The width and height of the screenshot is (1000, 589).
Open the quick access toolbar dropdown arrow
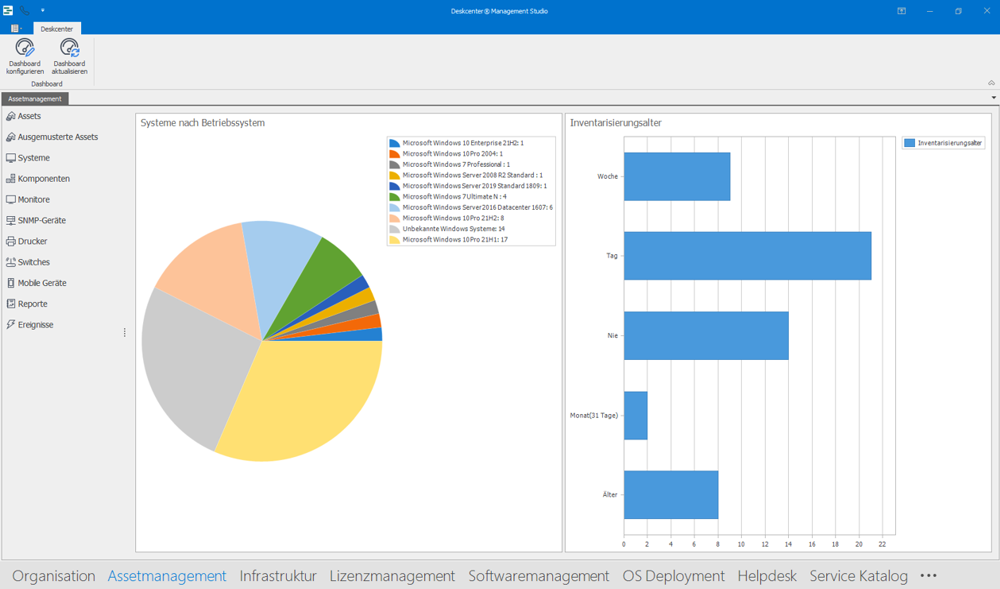tap(43, 10)
